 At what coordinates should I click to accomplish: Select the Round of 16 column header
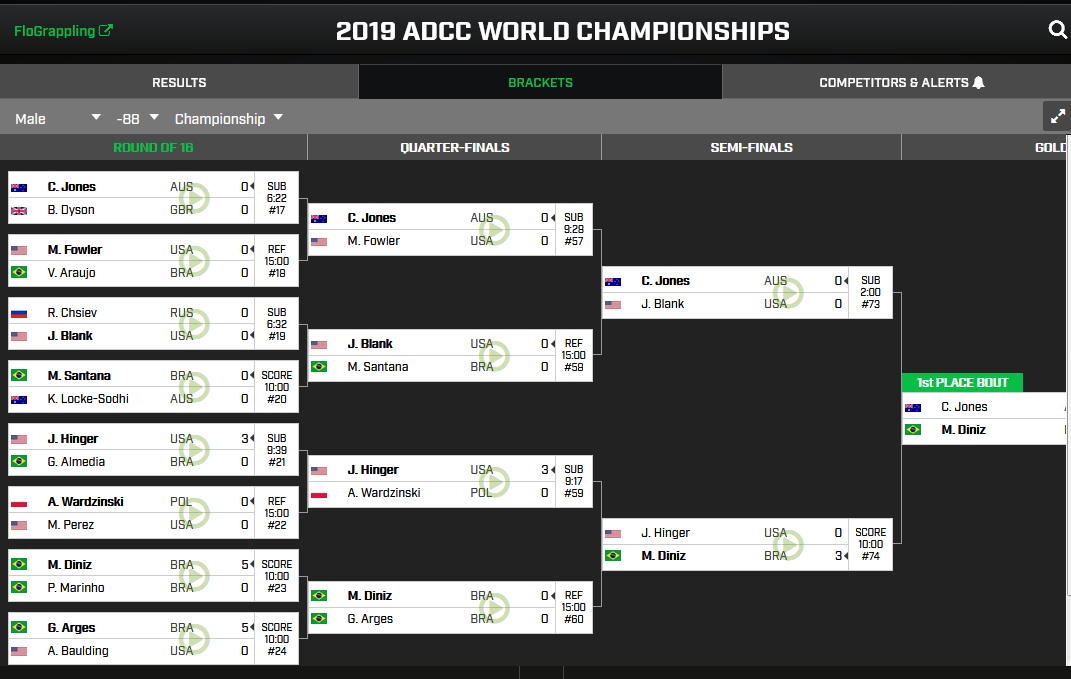click(x=153, y=148)
